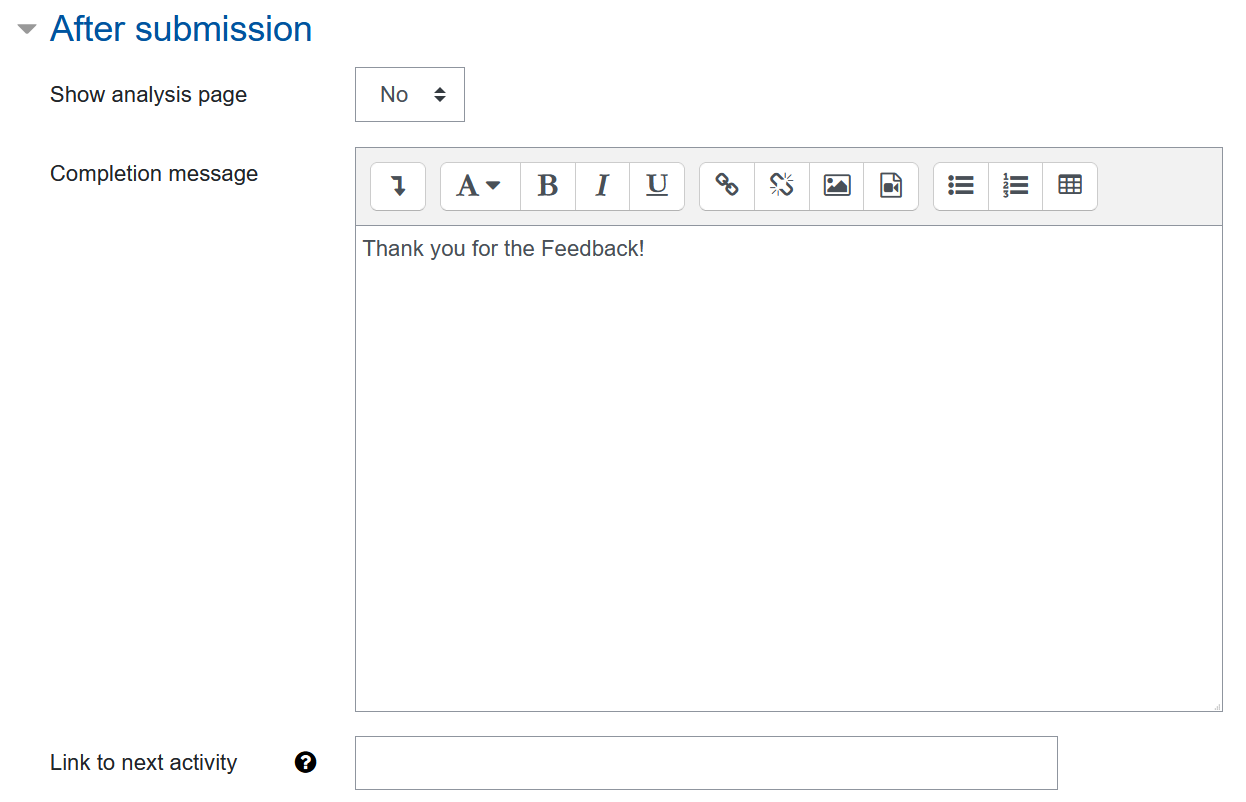The image size is (1246, 802).
Task: Open the paragraph styles dropdown
Action: tap(479, 186)
